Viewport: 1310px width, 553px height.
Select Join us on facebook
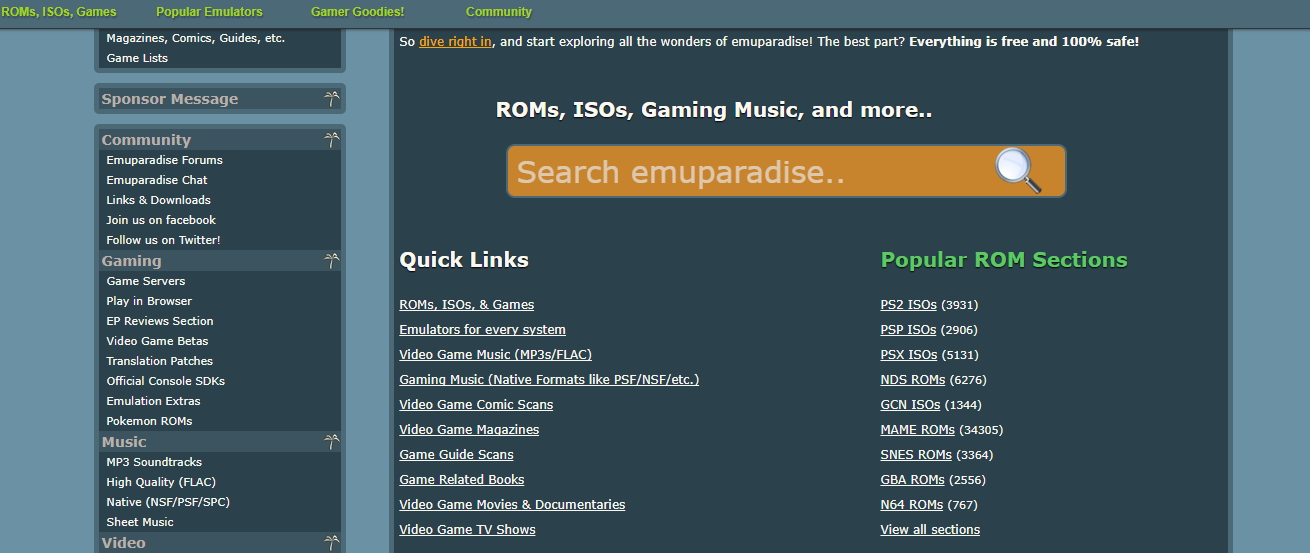pos(161,220)
